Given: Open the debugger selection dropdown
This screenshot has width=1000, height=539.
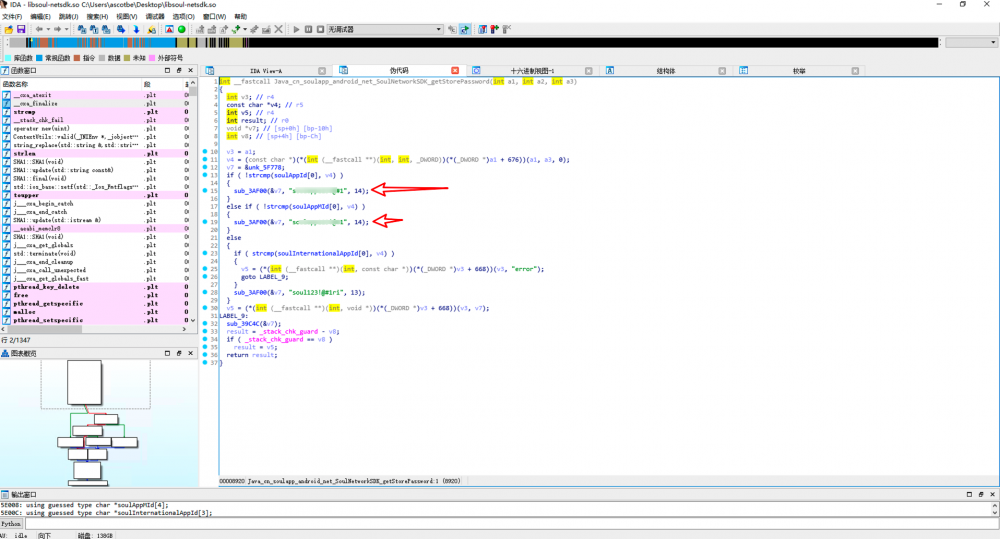Looking at the screenshot, I should (439, 29).
